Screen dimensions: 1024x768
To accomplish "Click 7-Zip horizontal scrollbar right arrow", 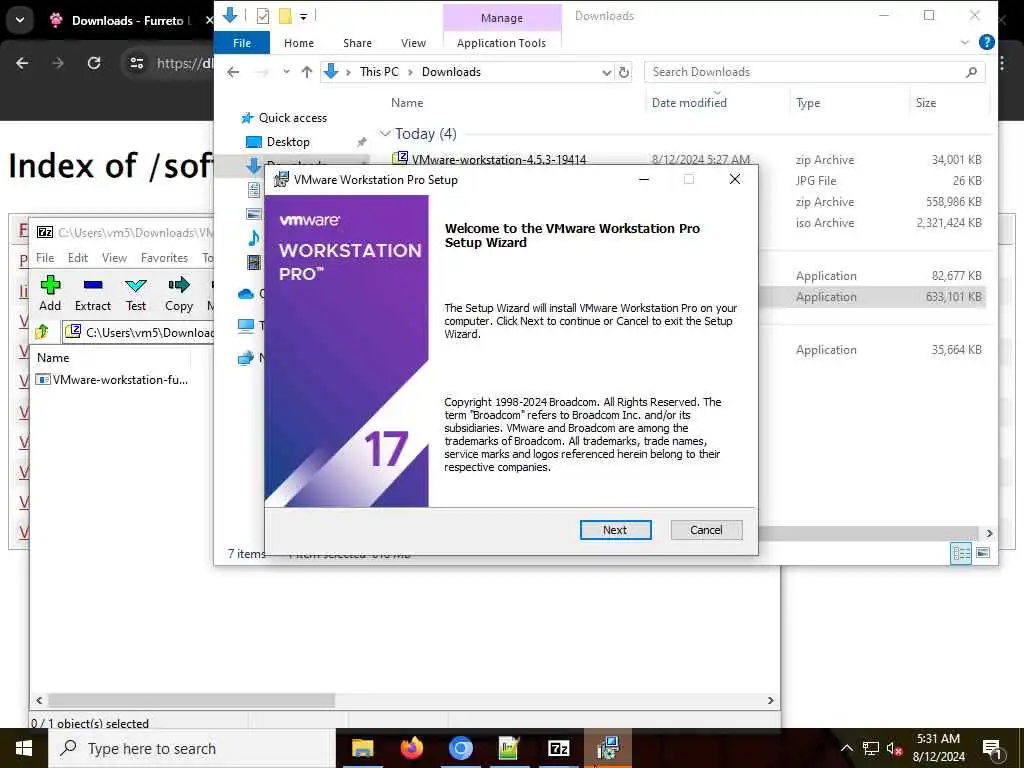I will tap(771, 700).
